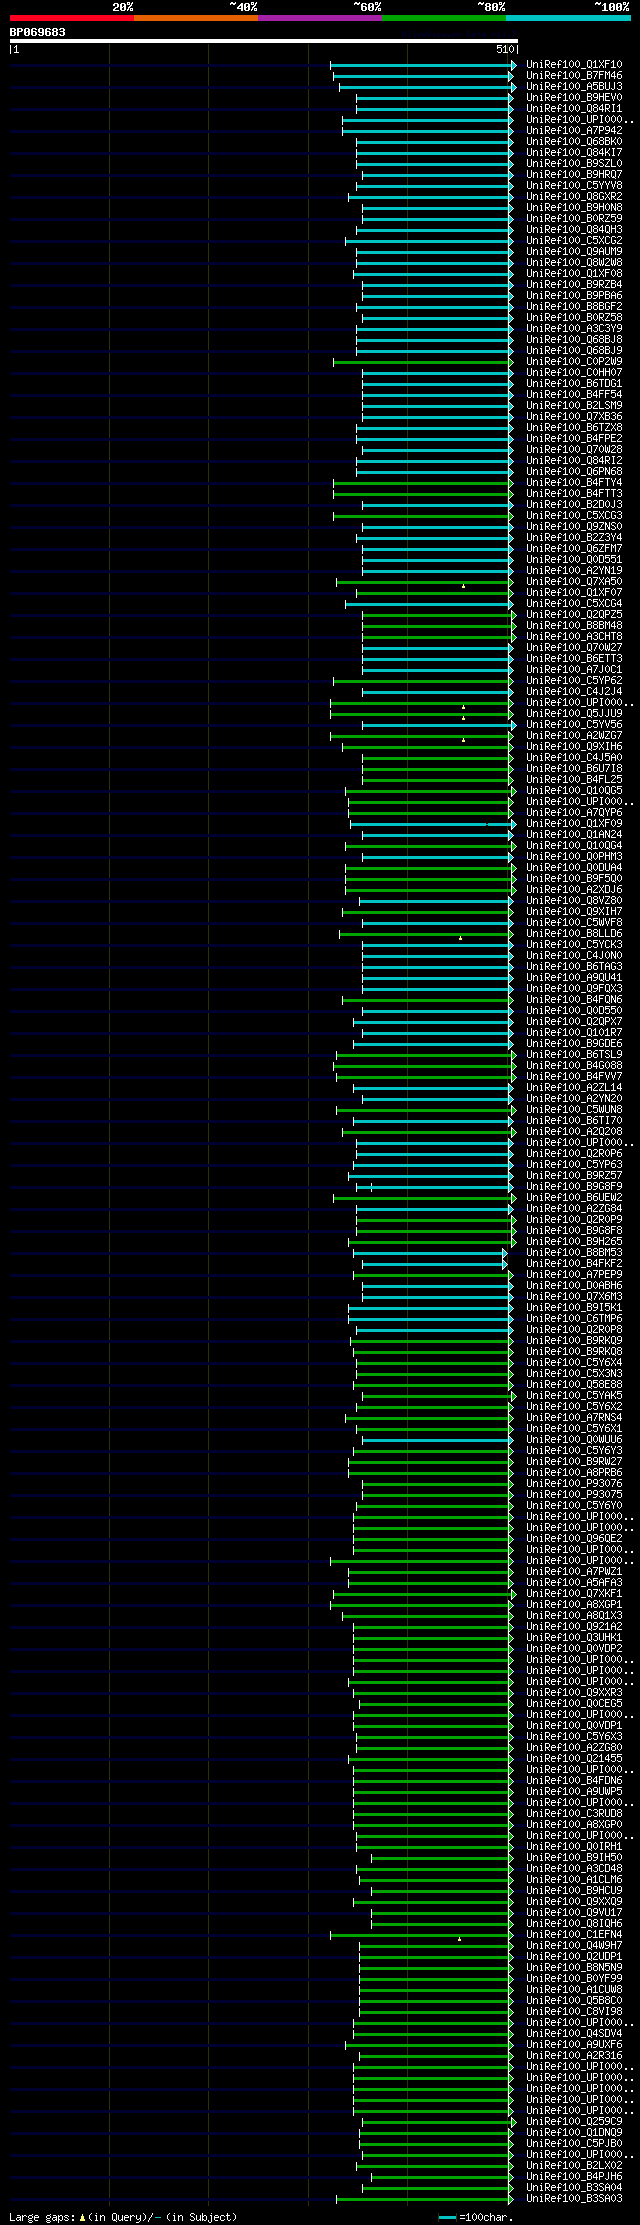Open hit UniRef100_B3SA03
The image size is (640, 2225).
(574, 2199)
